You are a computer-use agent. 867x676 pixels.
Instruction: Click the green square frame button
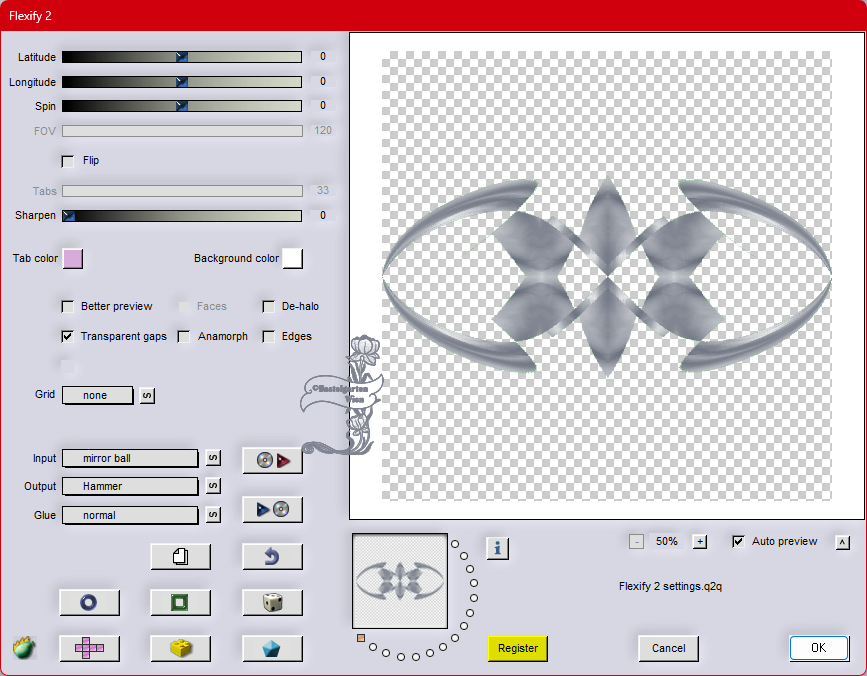[x=180, y=602]
